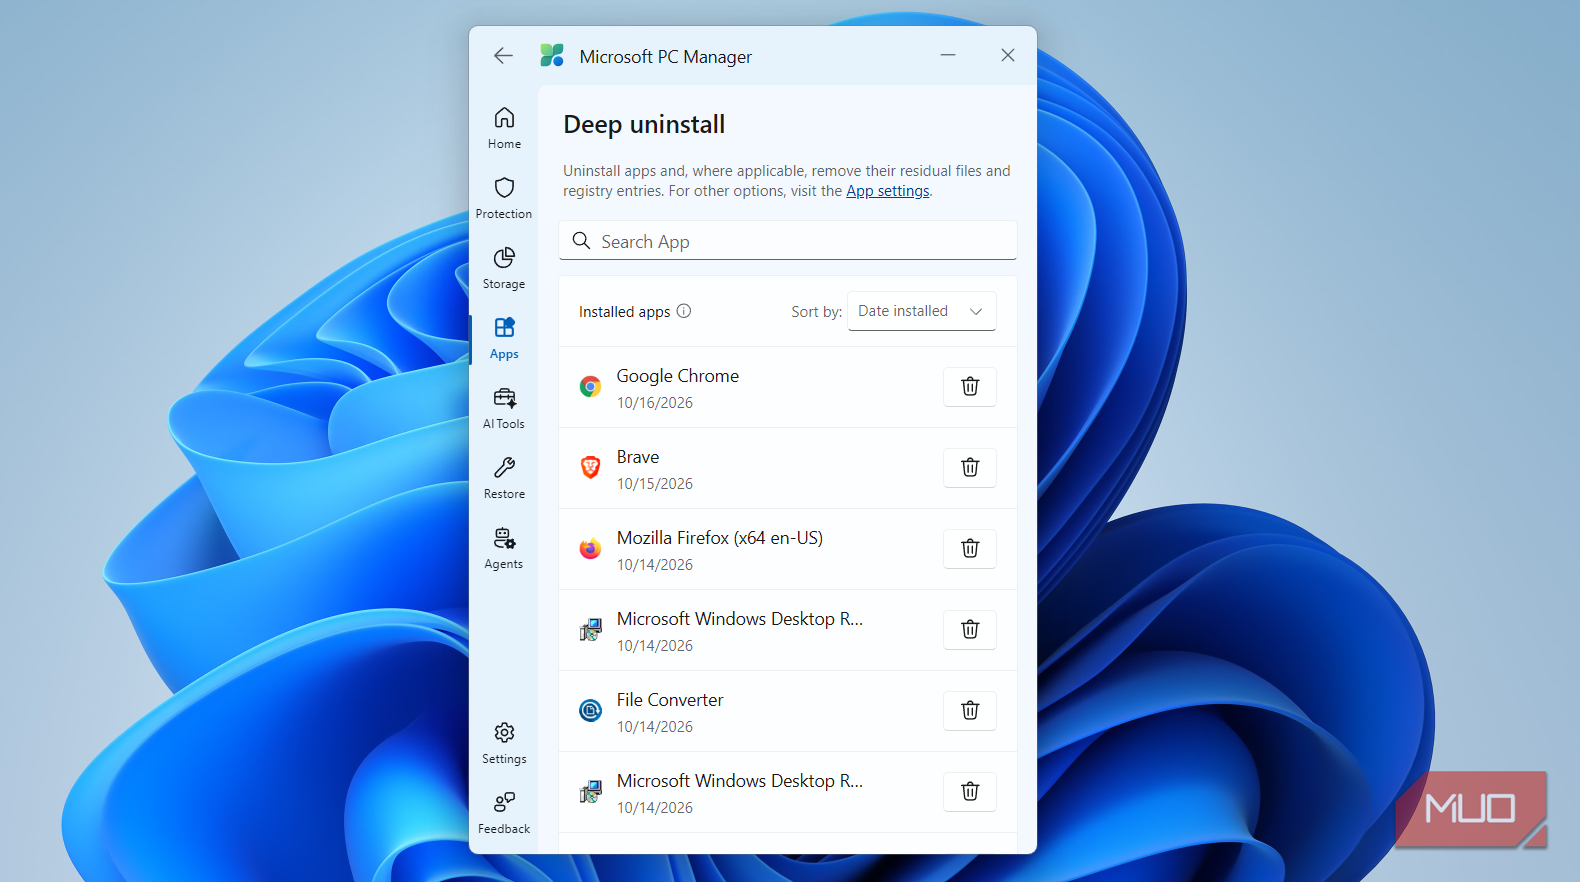Uninstall Brave with trash button
1580x882 pixels.
tap(970, 468)
